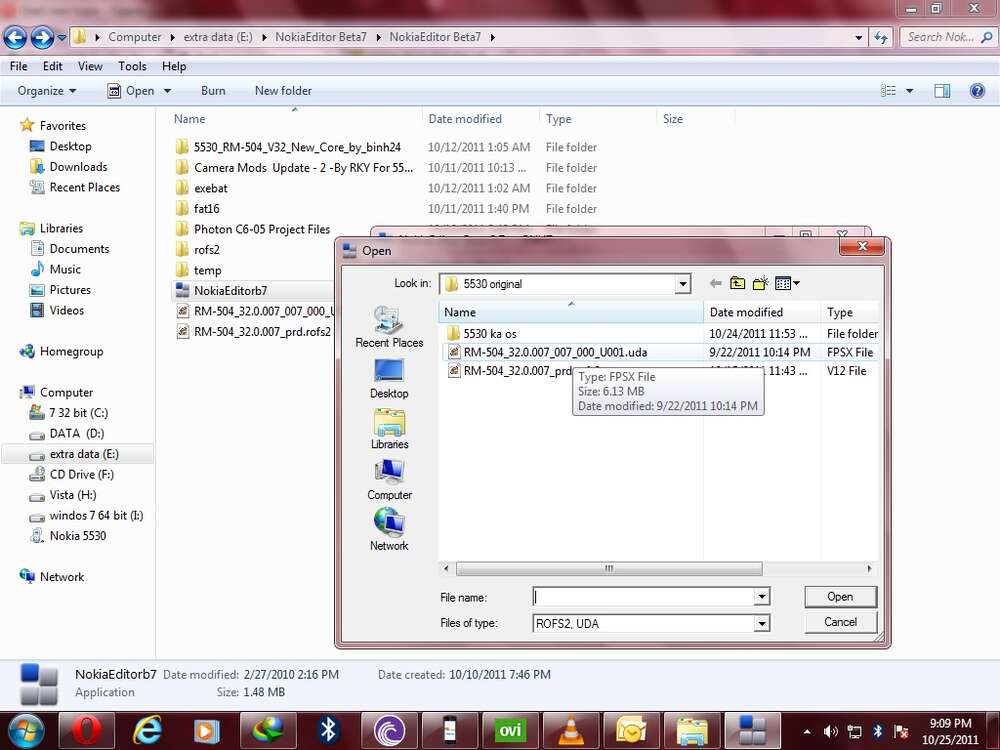Create new folder icon in Open dialog

(760, 283)
